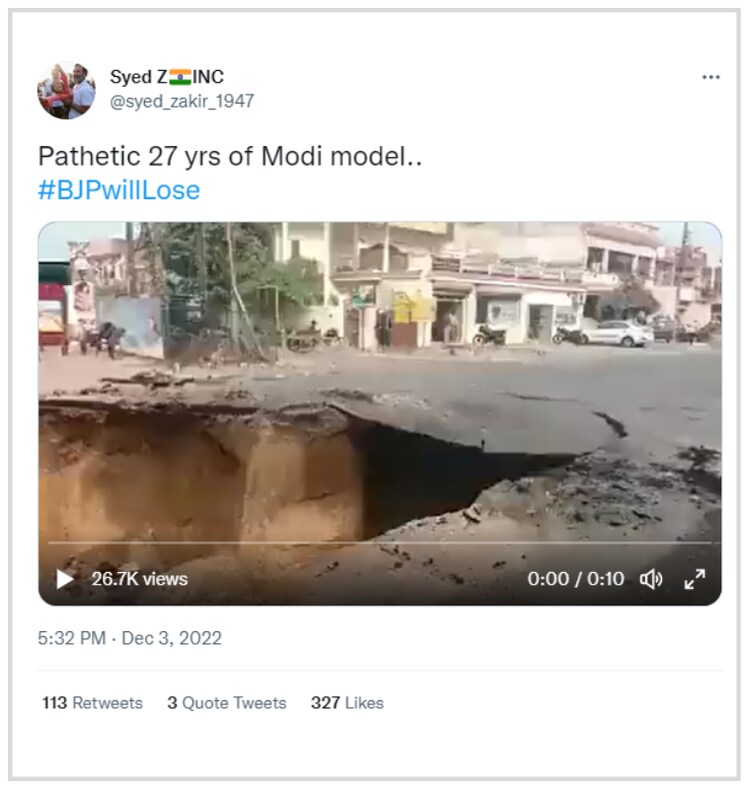Open the #BJPwillLose hashtag
750x789 pixels.
pos(119,190)
